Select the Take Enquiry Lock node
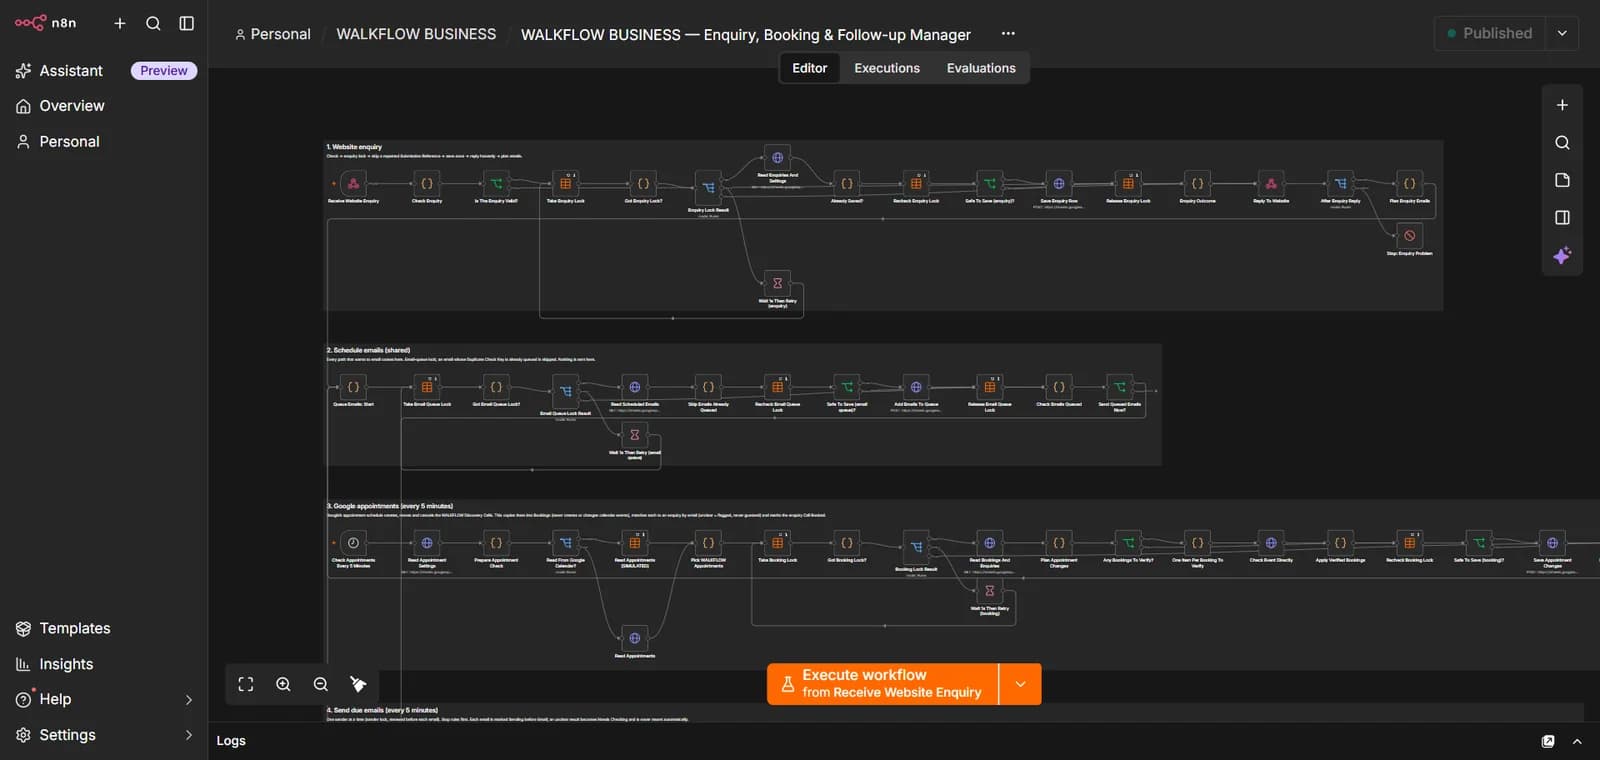Image resolution: width=1600 pixels, height=760 pixels. coord(566,184)
